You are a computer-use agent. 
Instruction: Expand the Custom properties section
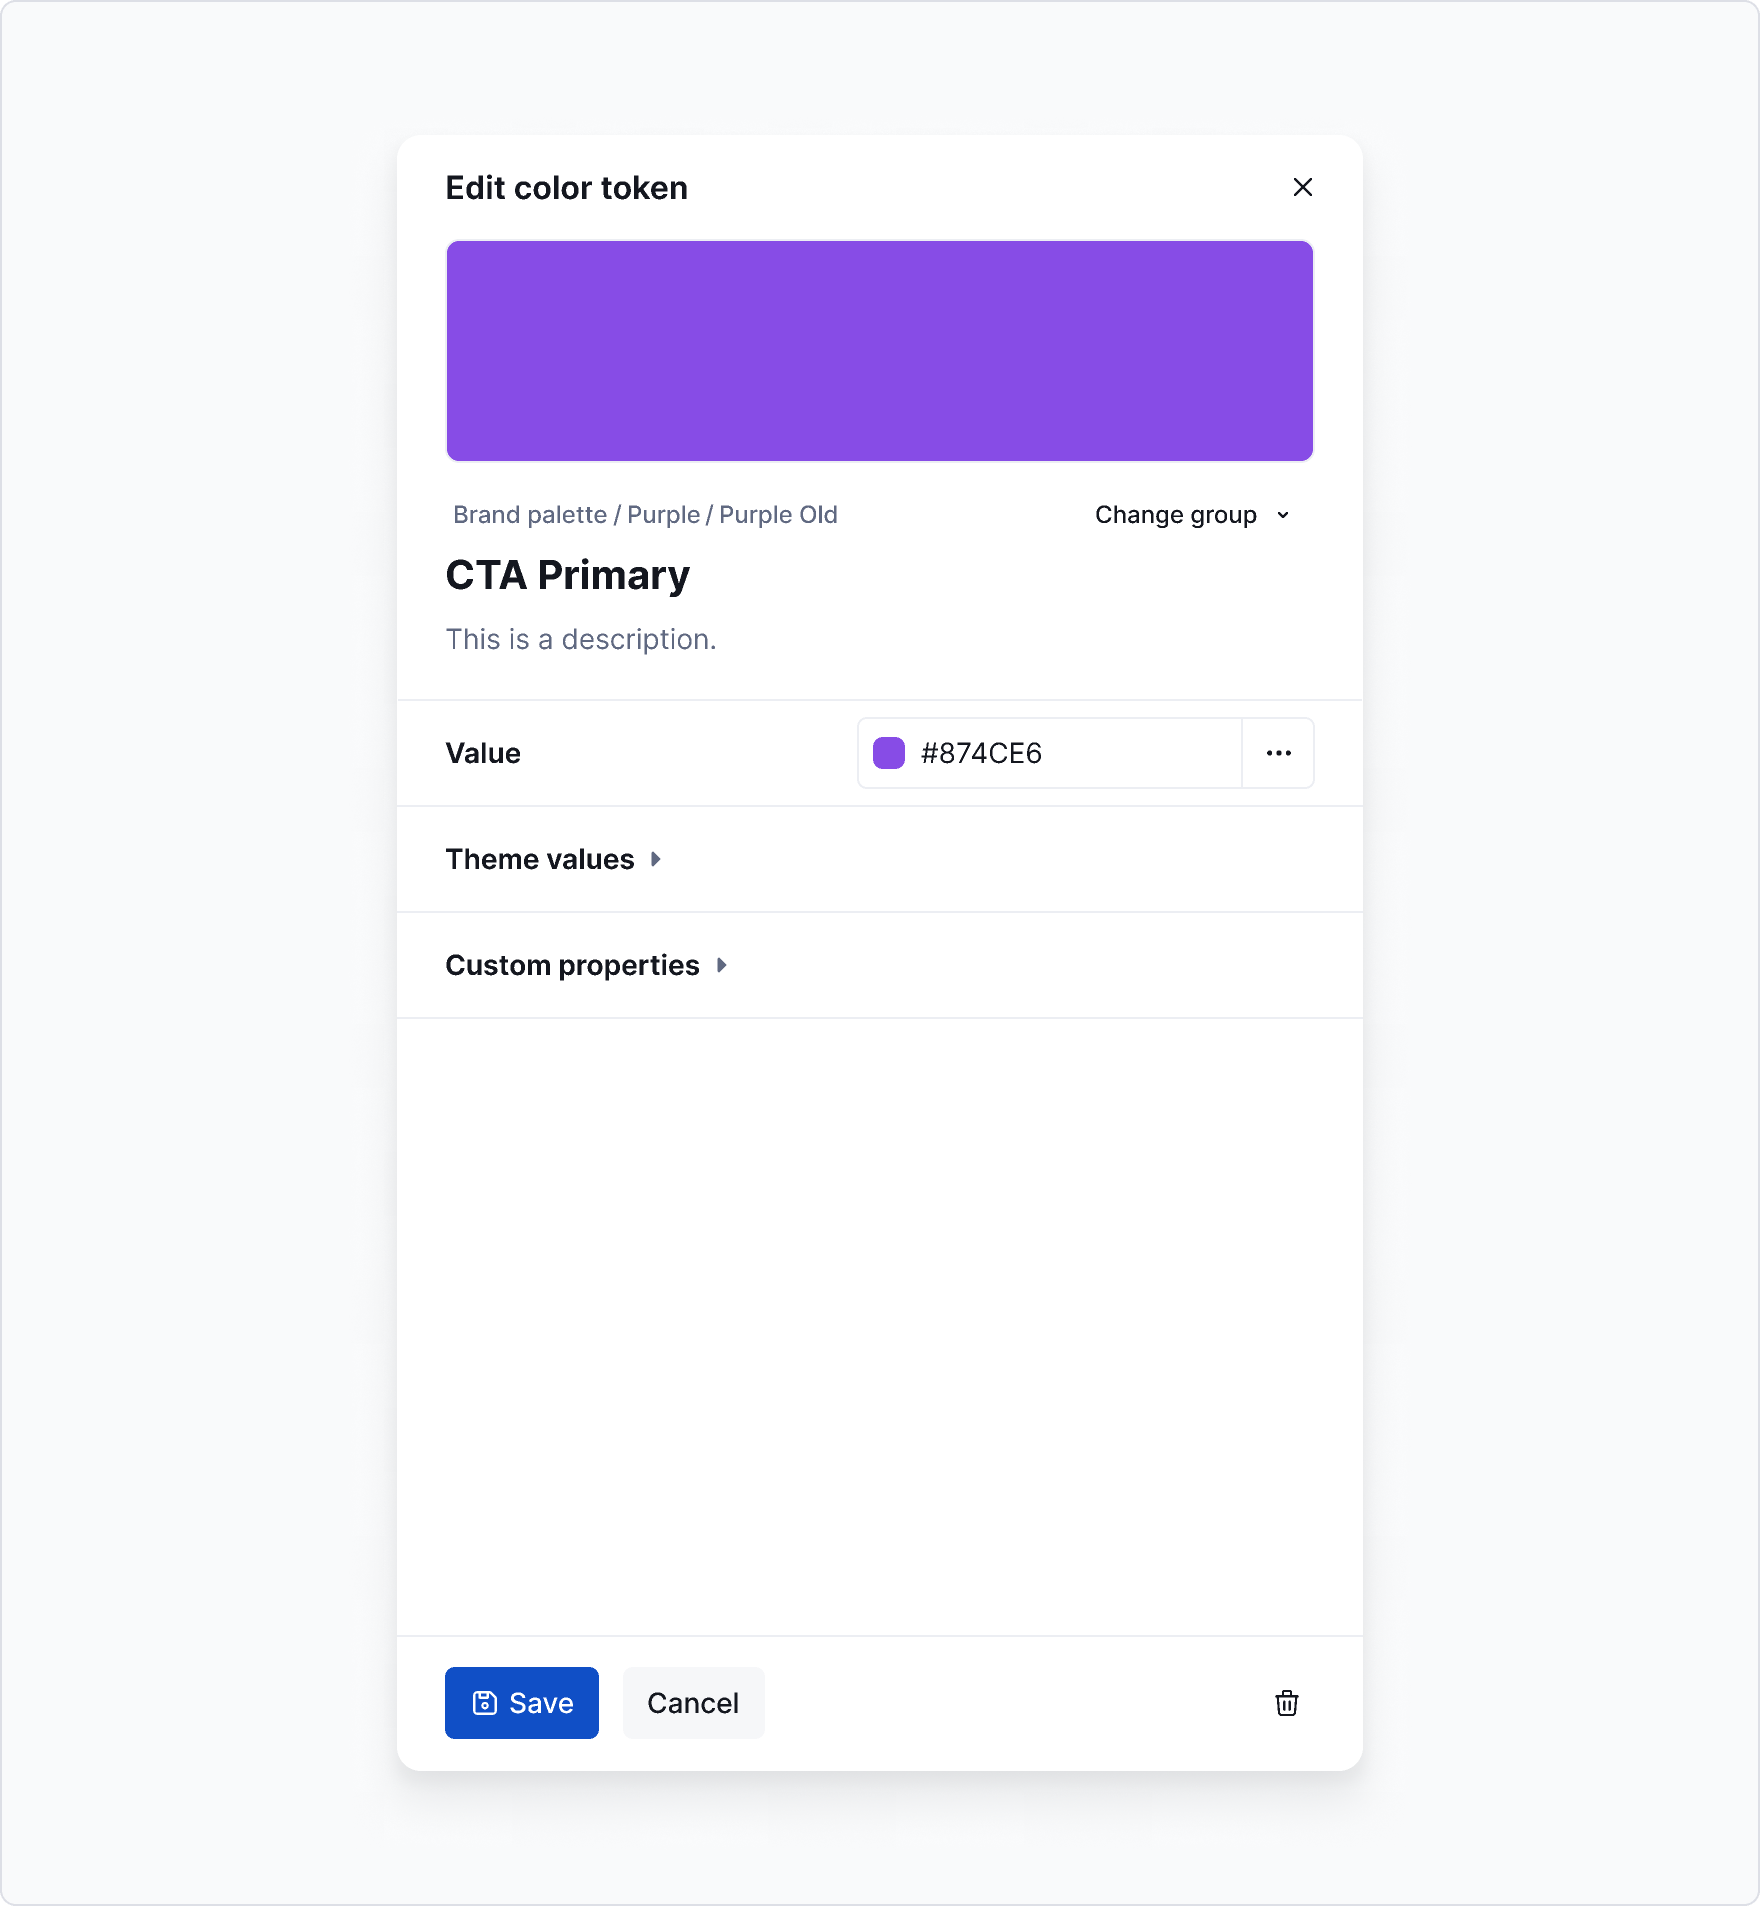[571, 965]
